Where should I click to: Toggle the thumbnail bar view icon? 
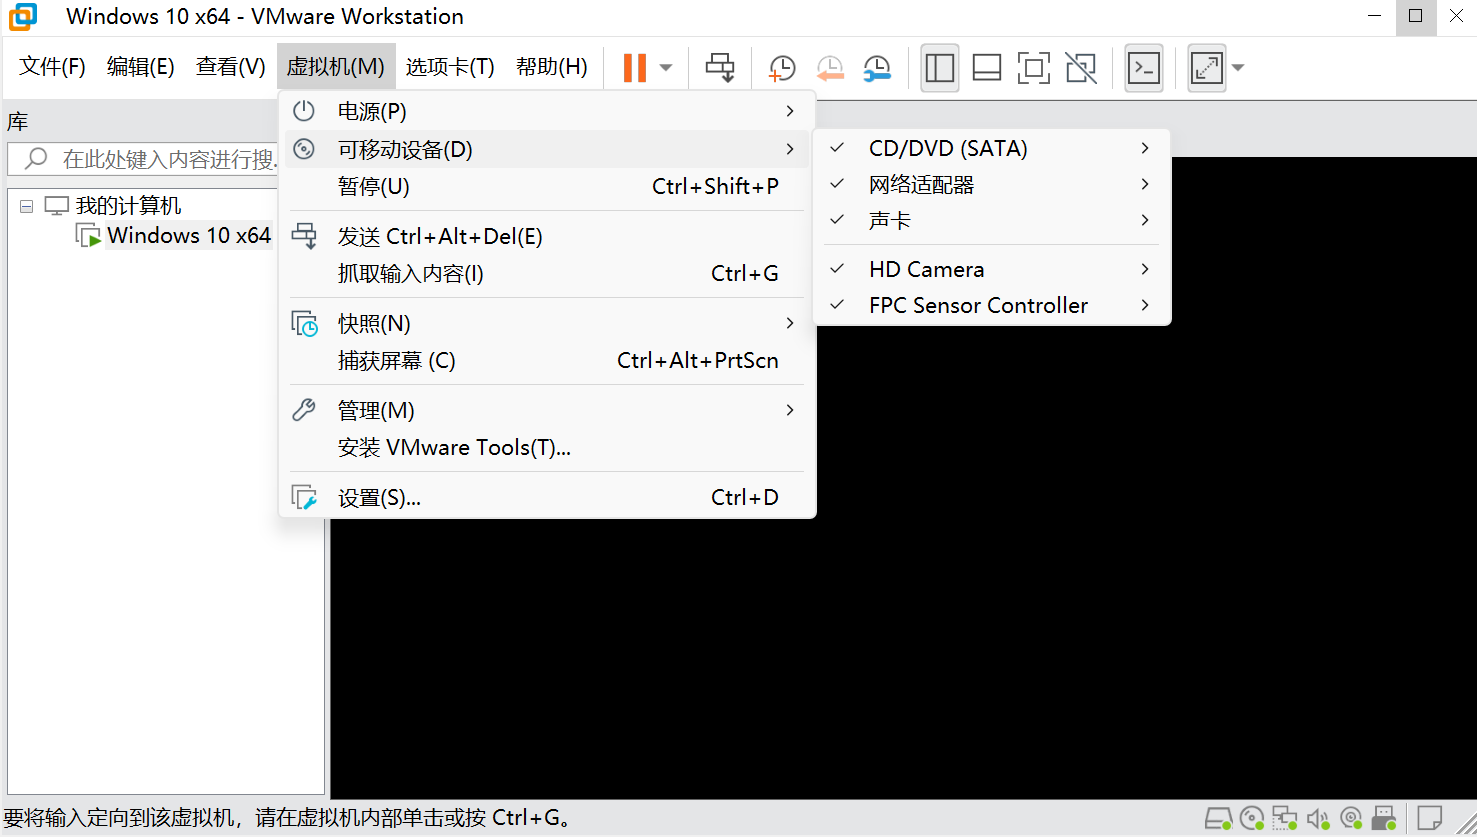coord(987,68)
